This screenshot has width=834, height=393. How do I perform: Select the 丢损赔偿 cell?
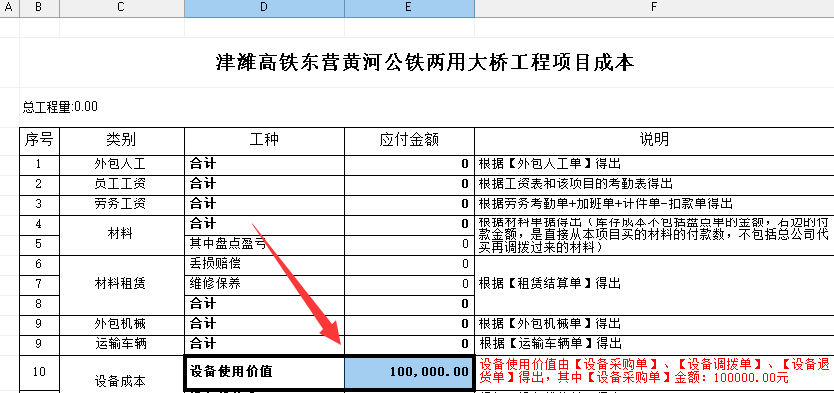point(264,264)
